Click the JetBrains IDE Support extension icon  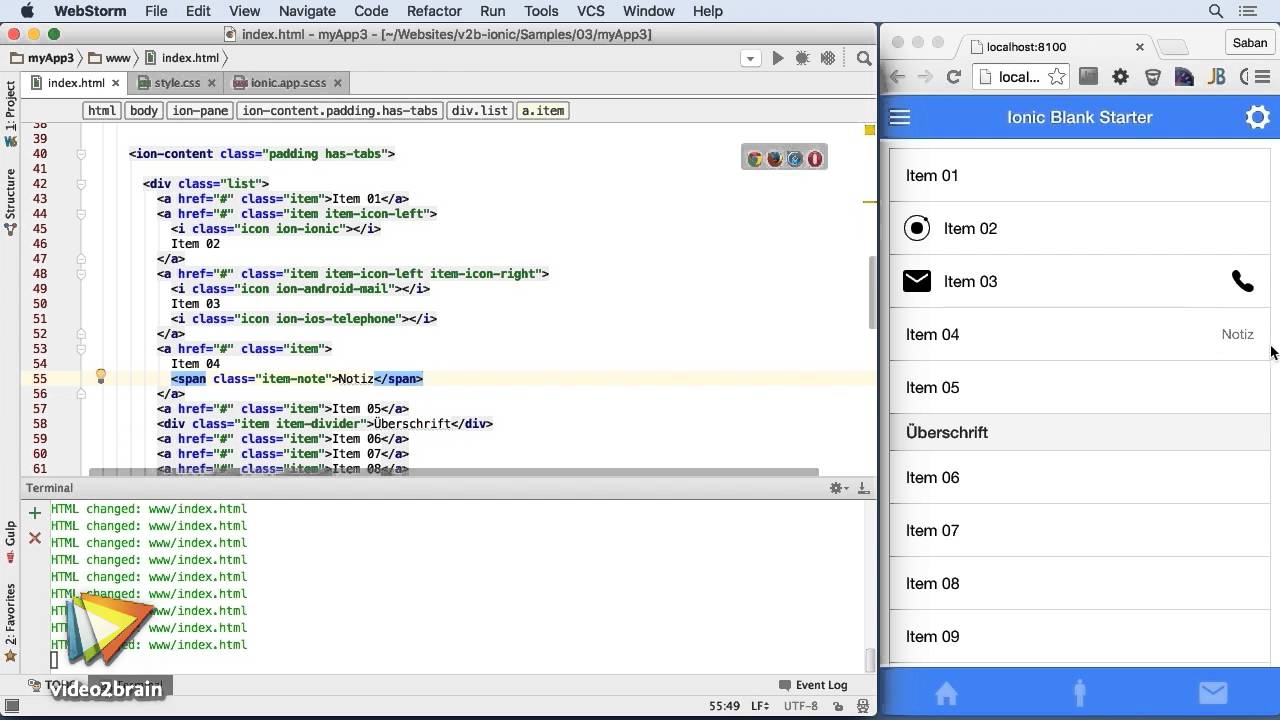click(x=1216, y=77)
